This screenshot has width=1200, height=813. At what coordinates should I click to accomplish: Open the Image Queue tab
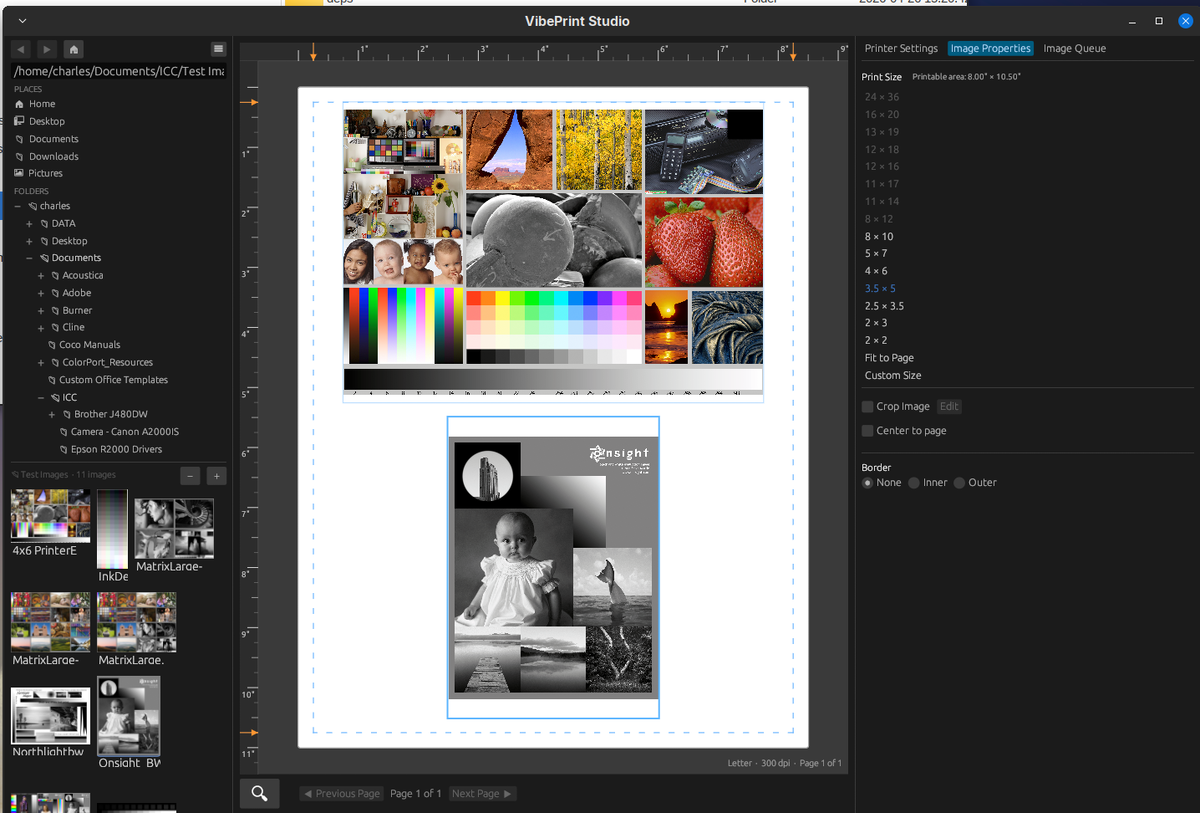1074,48
